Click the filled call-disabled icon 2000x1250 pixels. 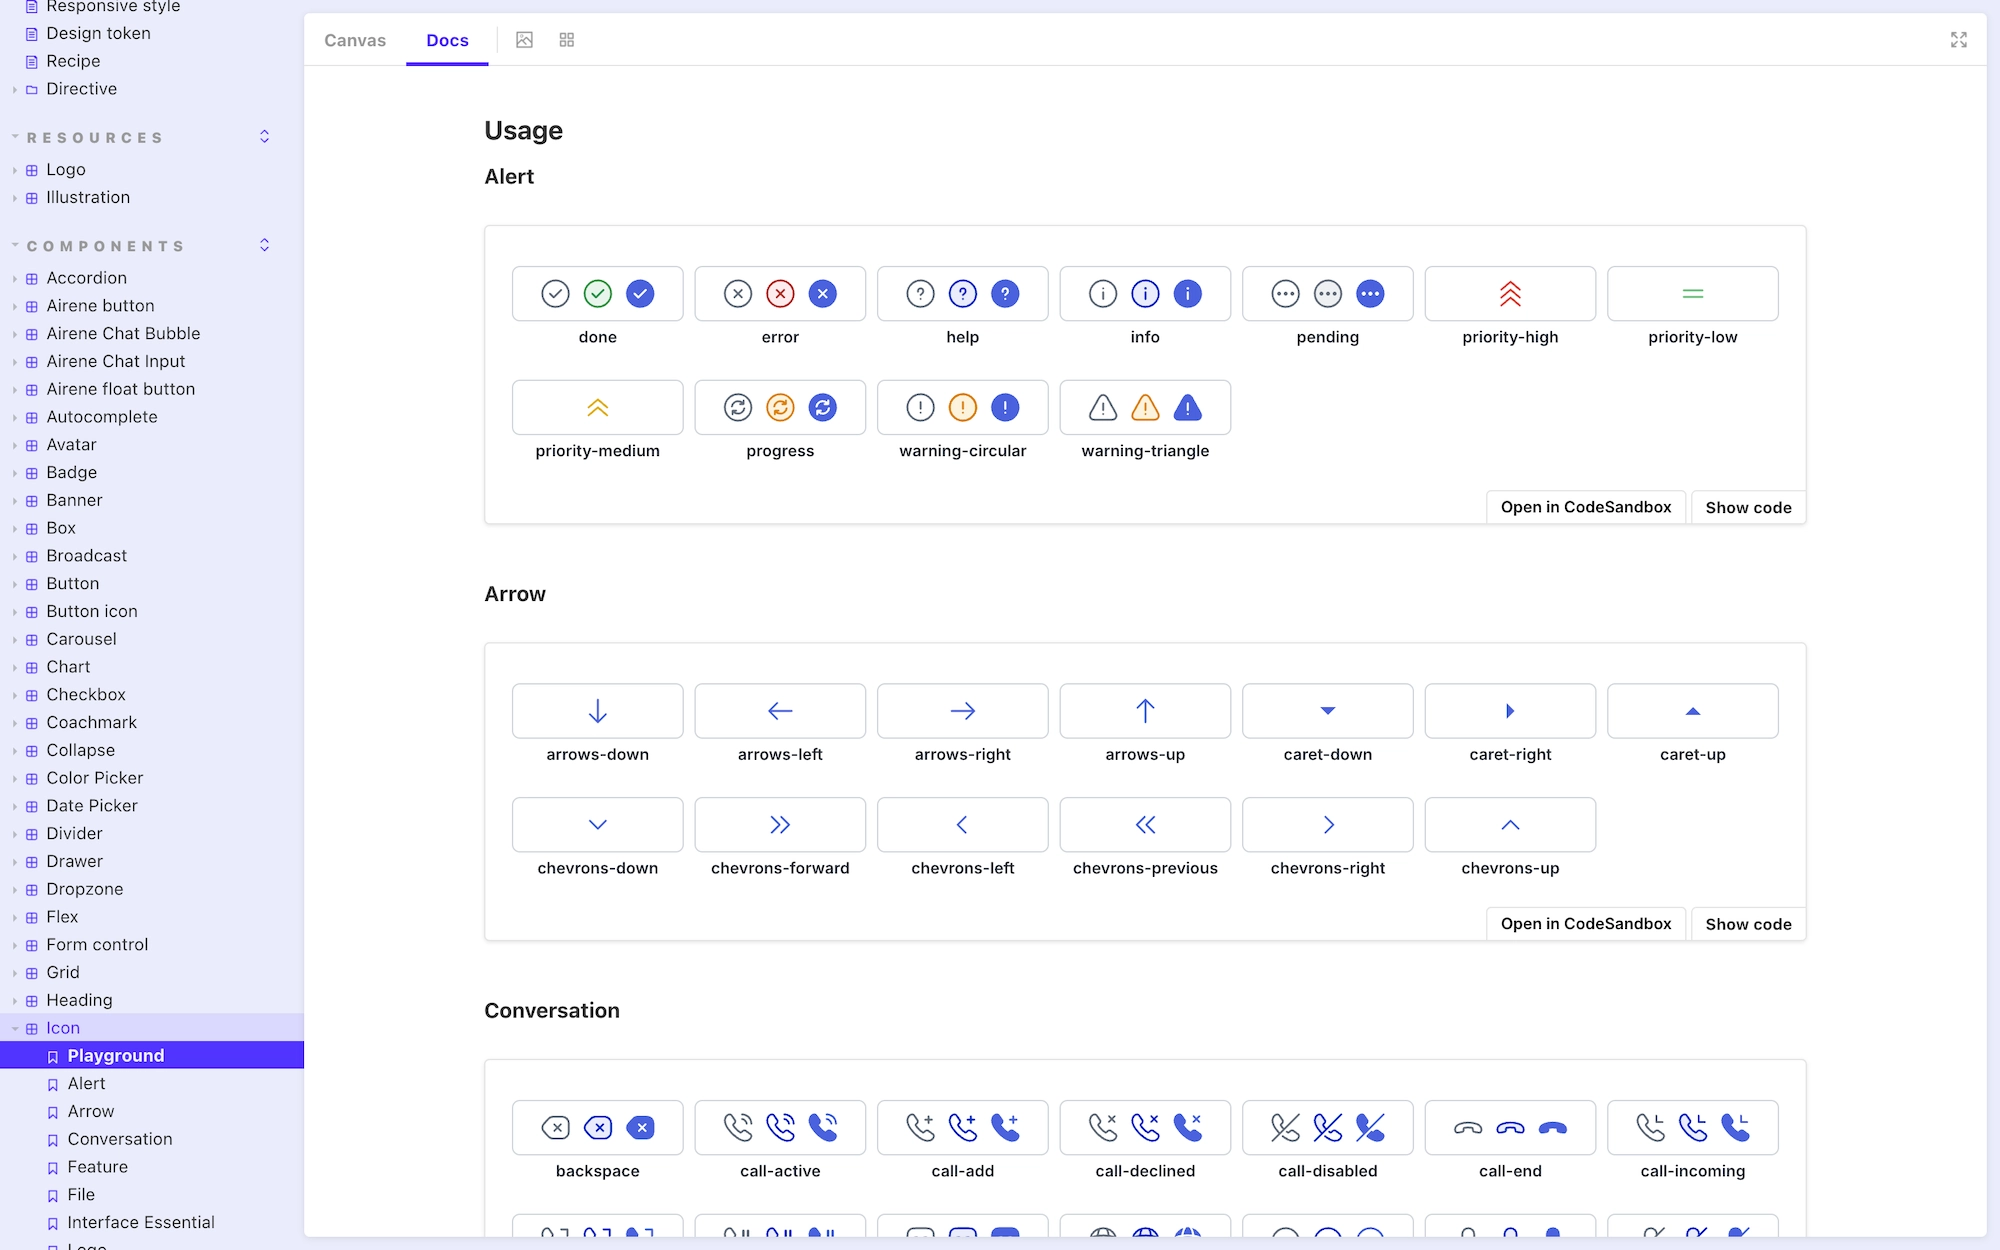1370,1128
